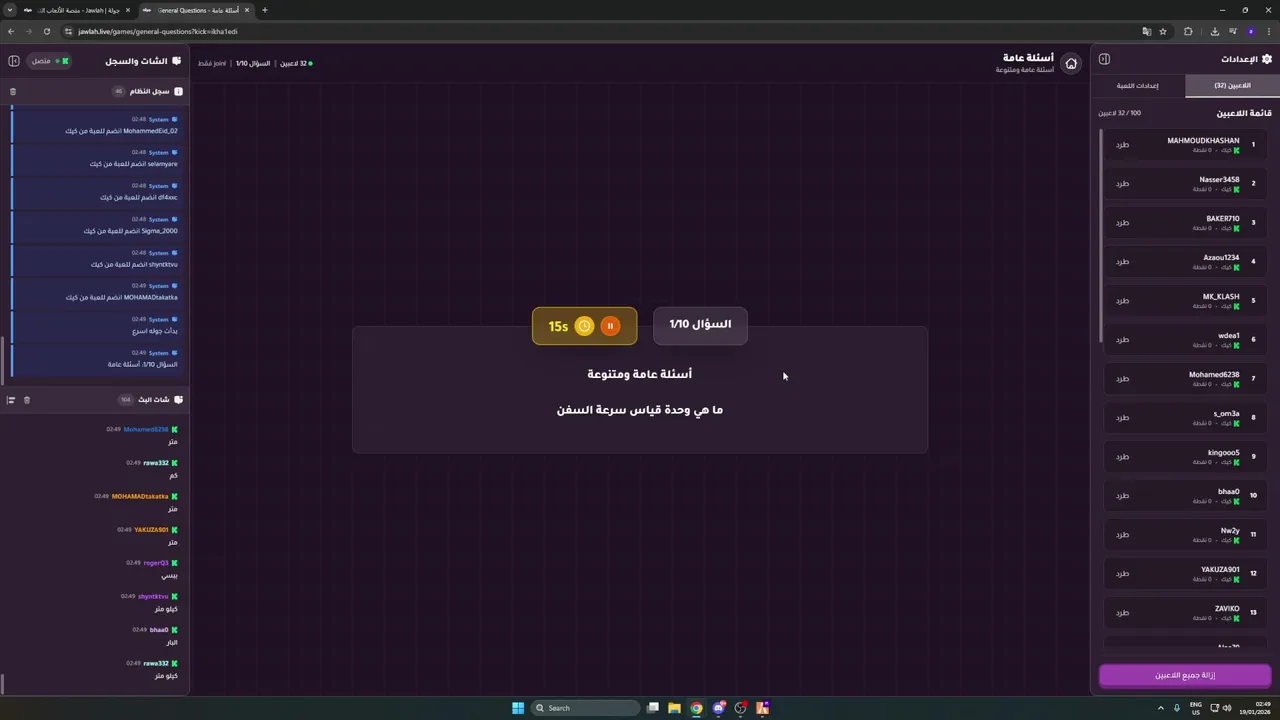
Task: Select the General Questions browser tab
Action: (196, 10)
